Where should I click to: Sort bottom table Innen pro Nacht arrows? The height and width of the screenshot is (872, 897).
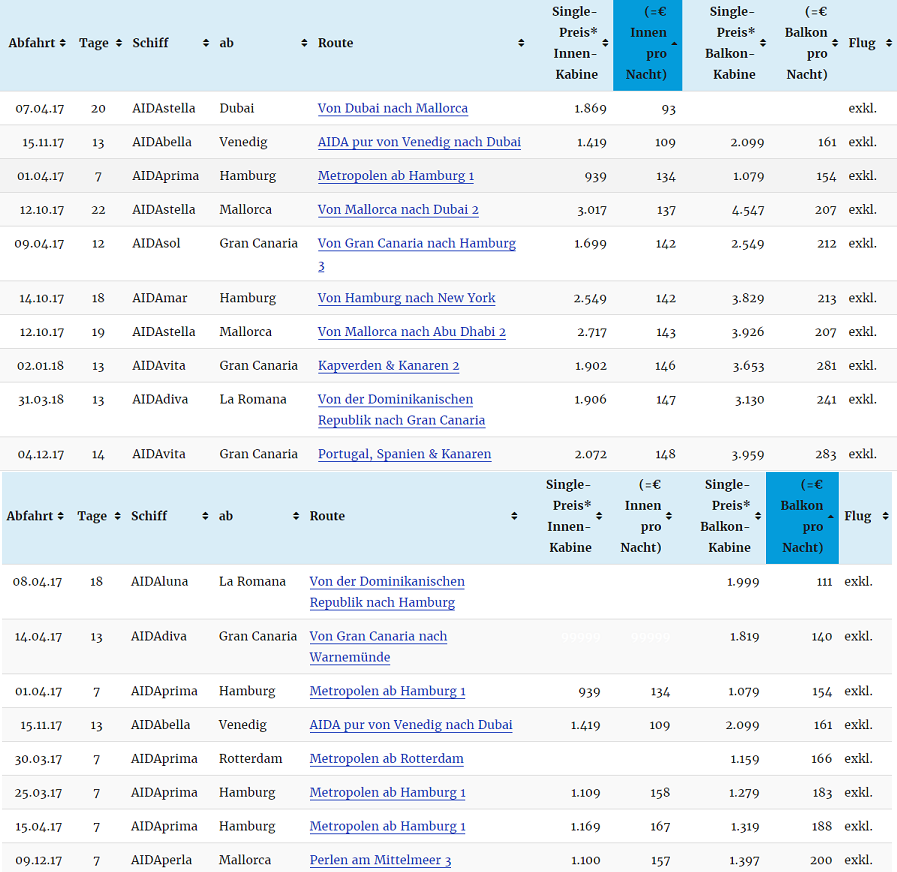click(668, 516)
